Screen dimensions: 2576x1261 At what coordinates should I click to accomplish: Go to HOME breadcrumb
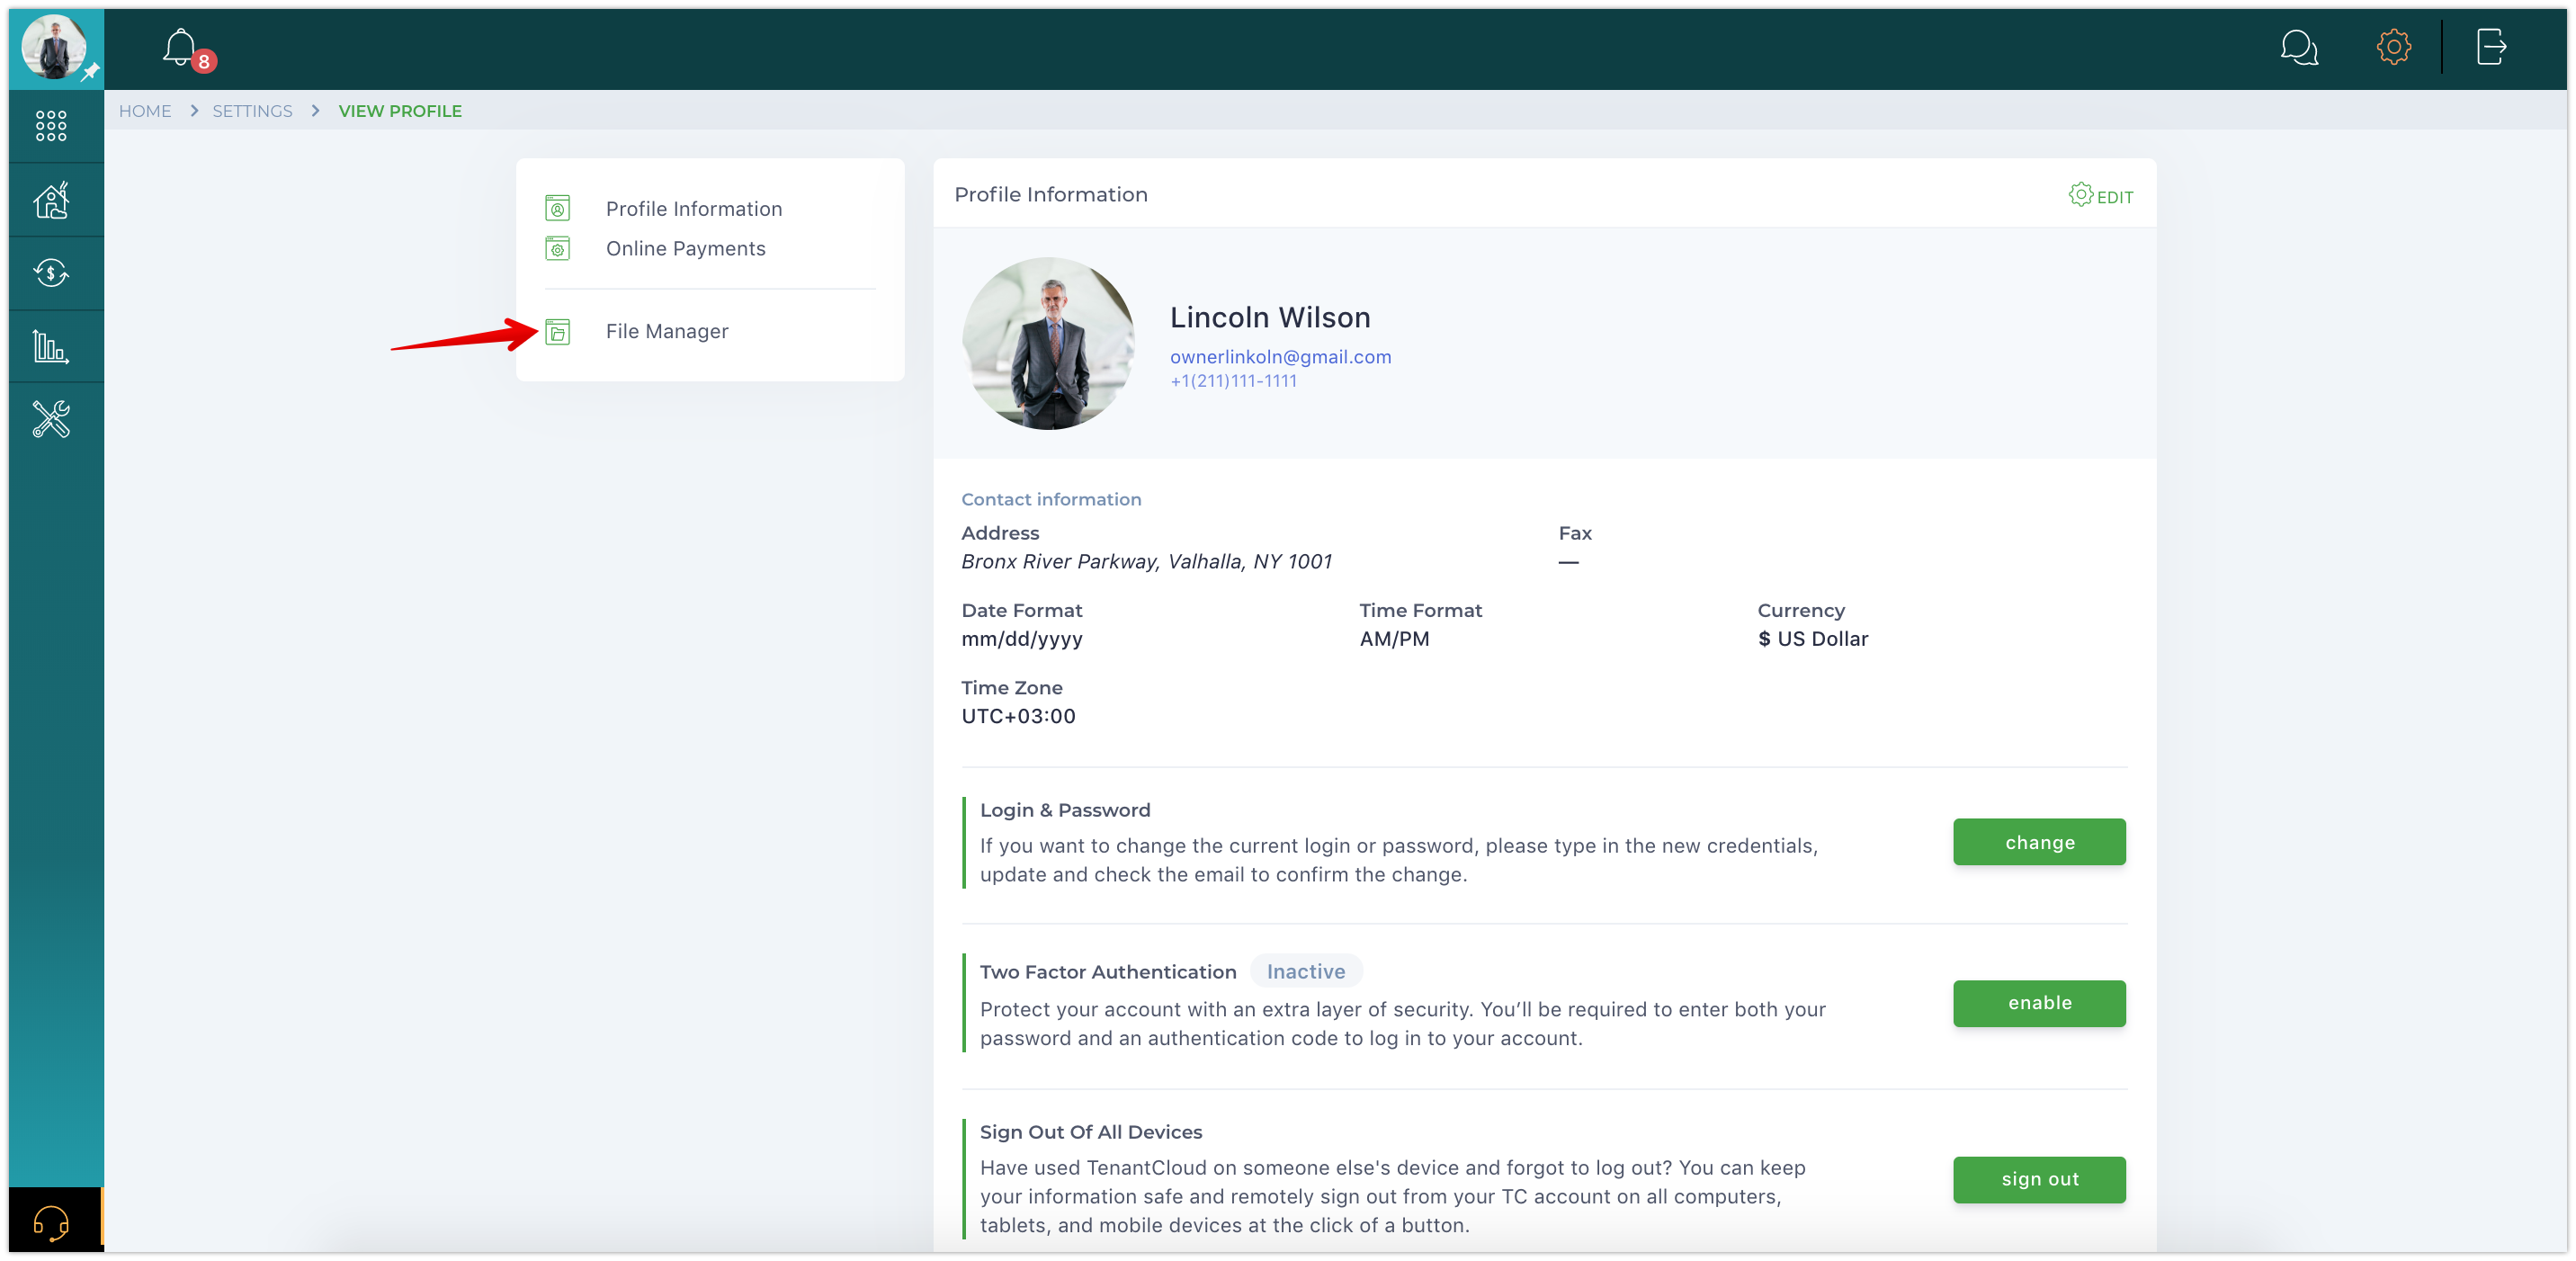pyautogui.click(x=145, y=111)
